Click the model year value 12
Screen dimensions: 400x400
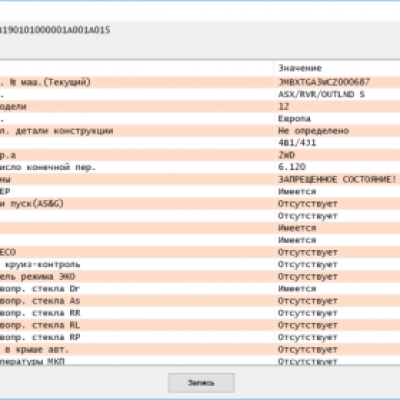(x=284, y=106)
